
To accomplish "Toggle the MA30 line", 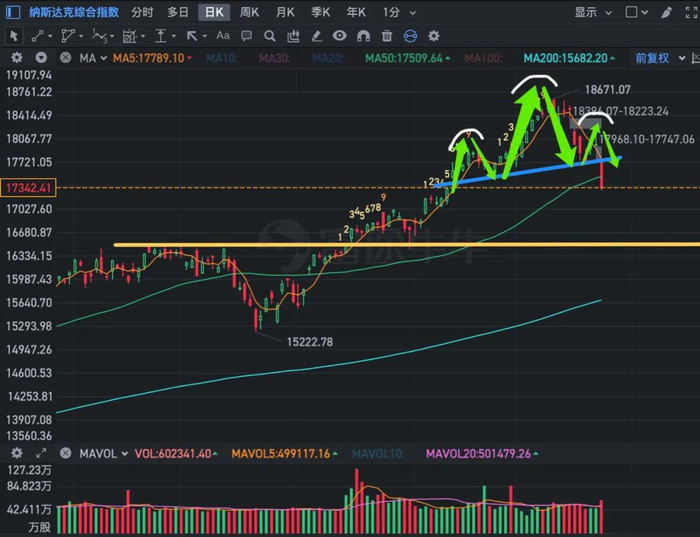I will (275, 58).
